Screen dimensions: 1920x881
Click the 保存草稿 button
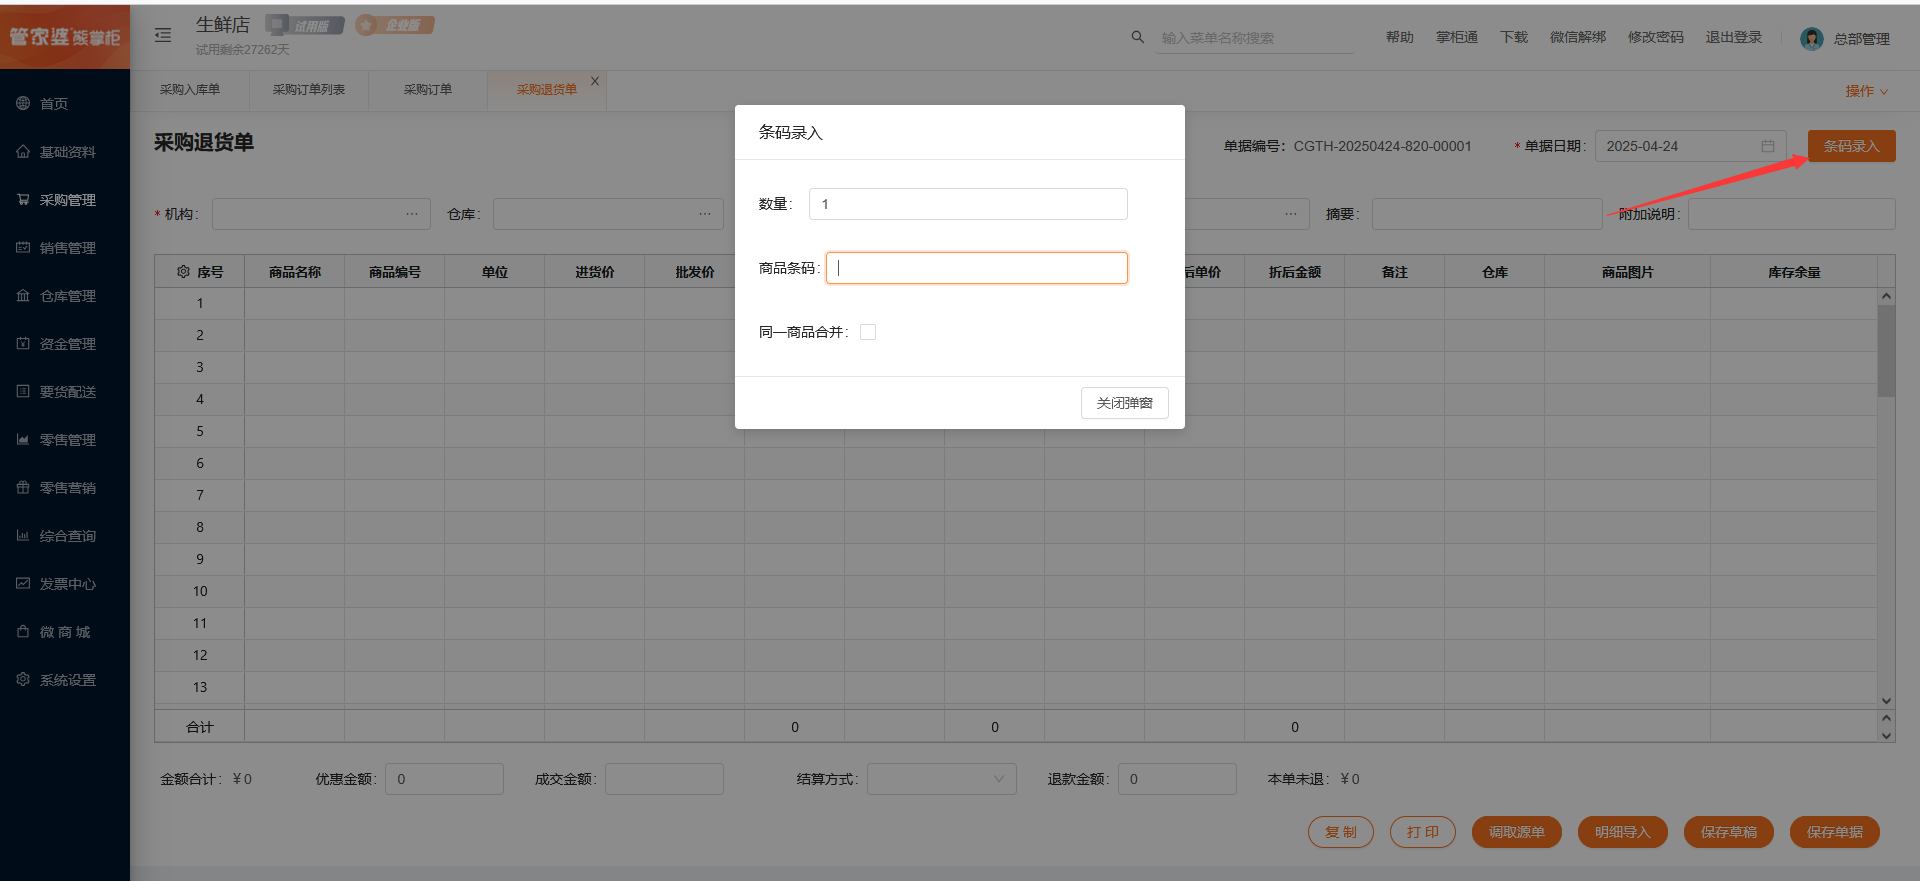pos(1729,832)
